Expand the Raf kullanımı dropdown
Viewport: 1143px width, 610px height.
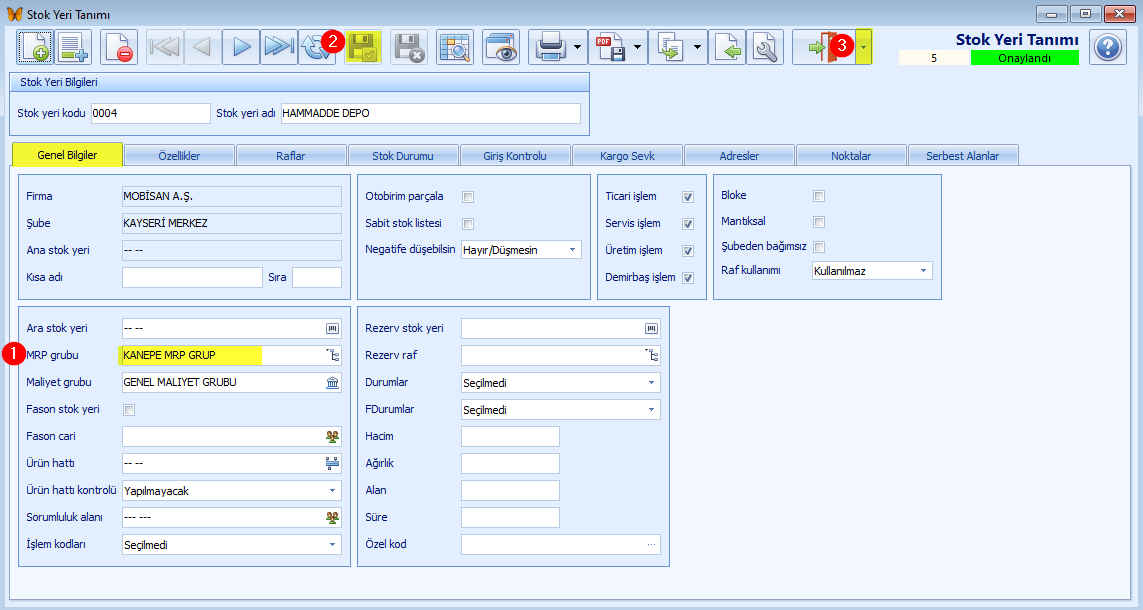(872, 270)
